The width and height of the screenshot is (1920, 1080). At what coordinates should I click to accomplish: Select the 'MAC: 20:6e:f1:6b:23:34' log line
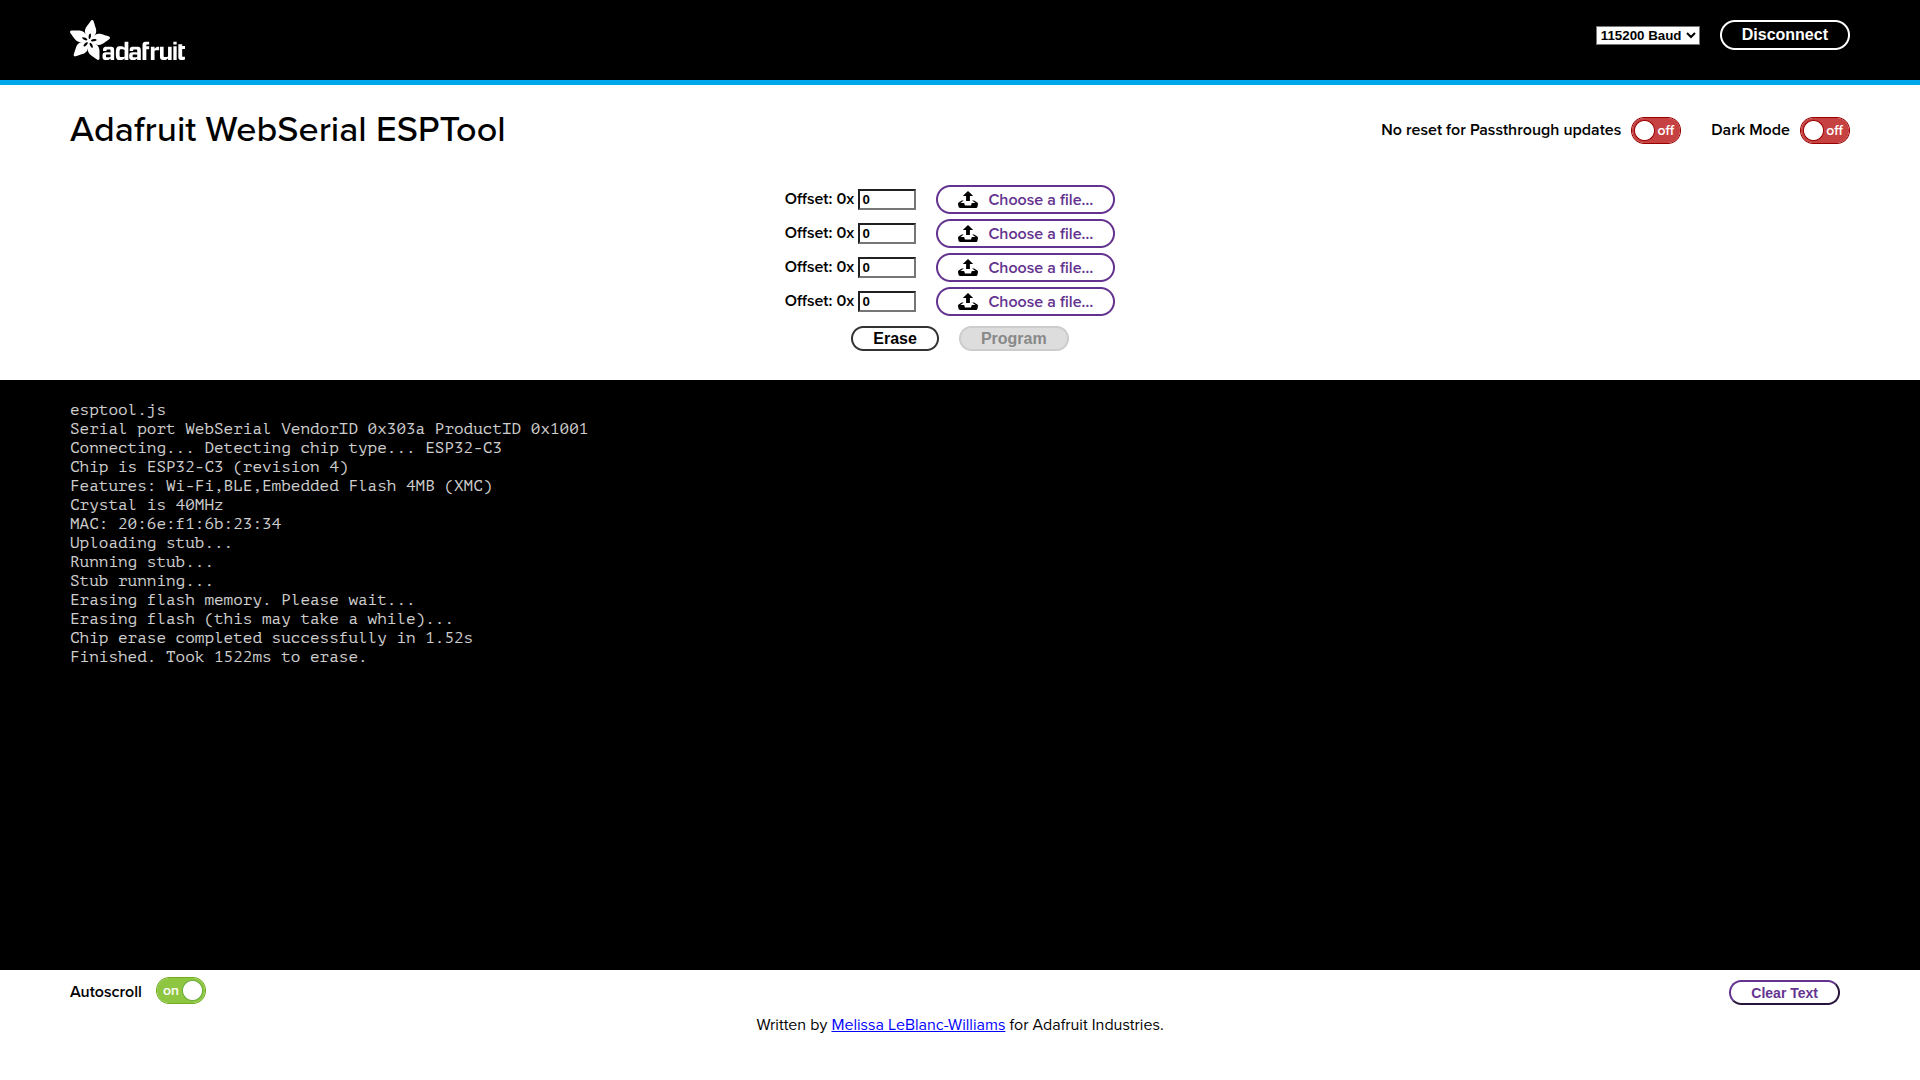pyautogui.click(x=176, y=524)
